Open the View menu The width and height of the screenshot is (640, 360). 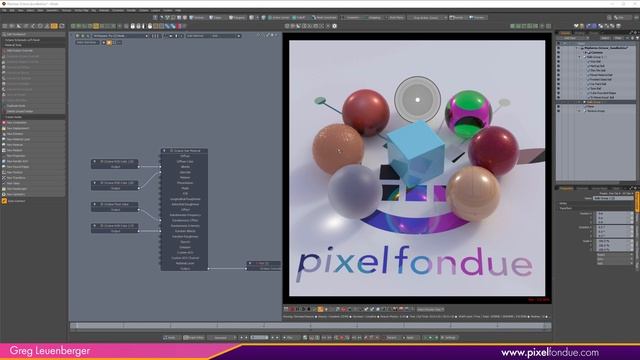click(21, 10)
